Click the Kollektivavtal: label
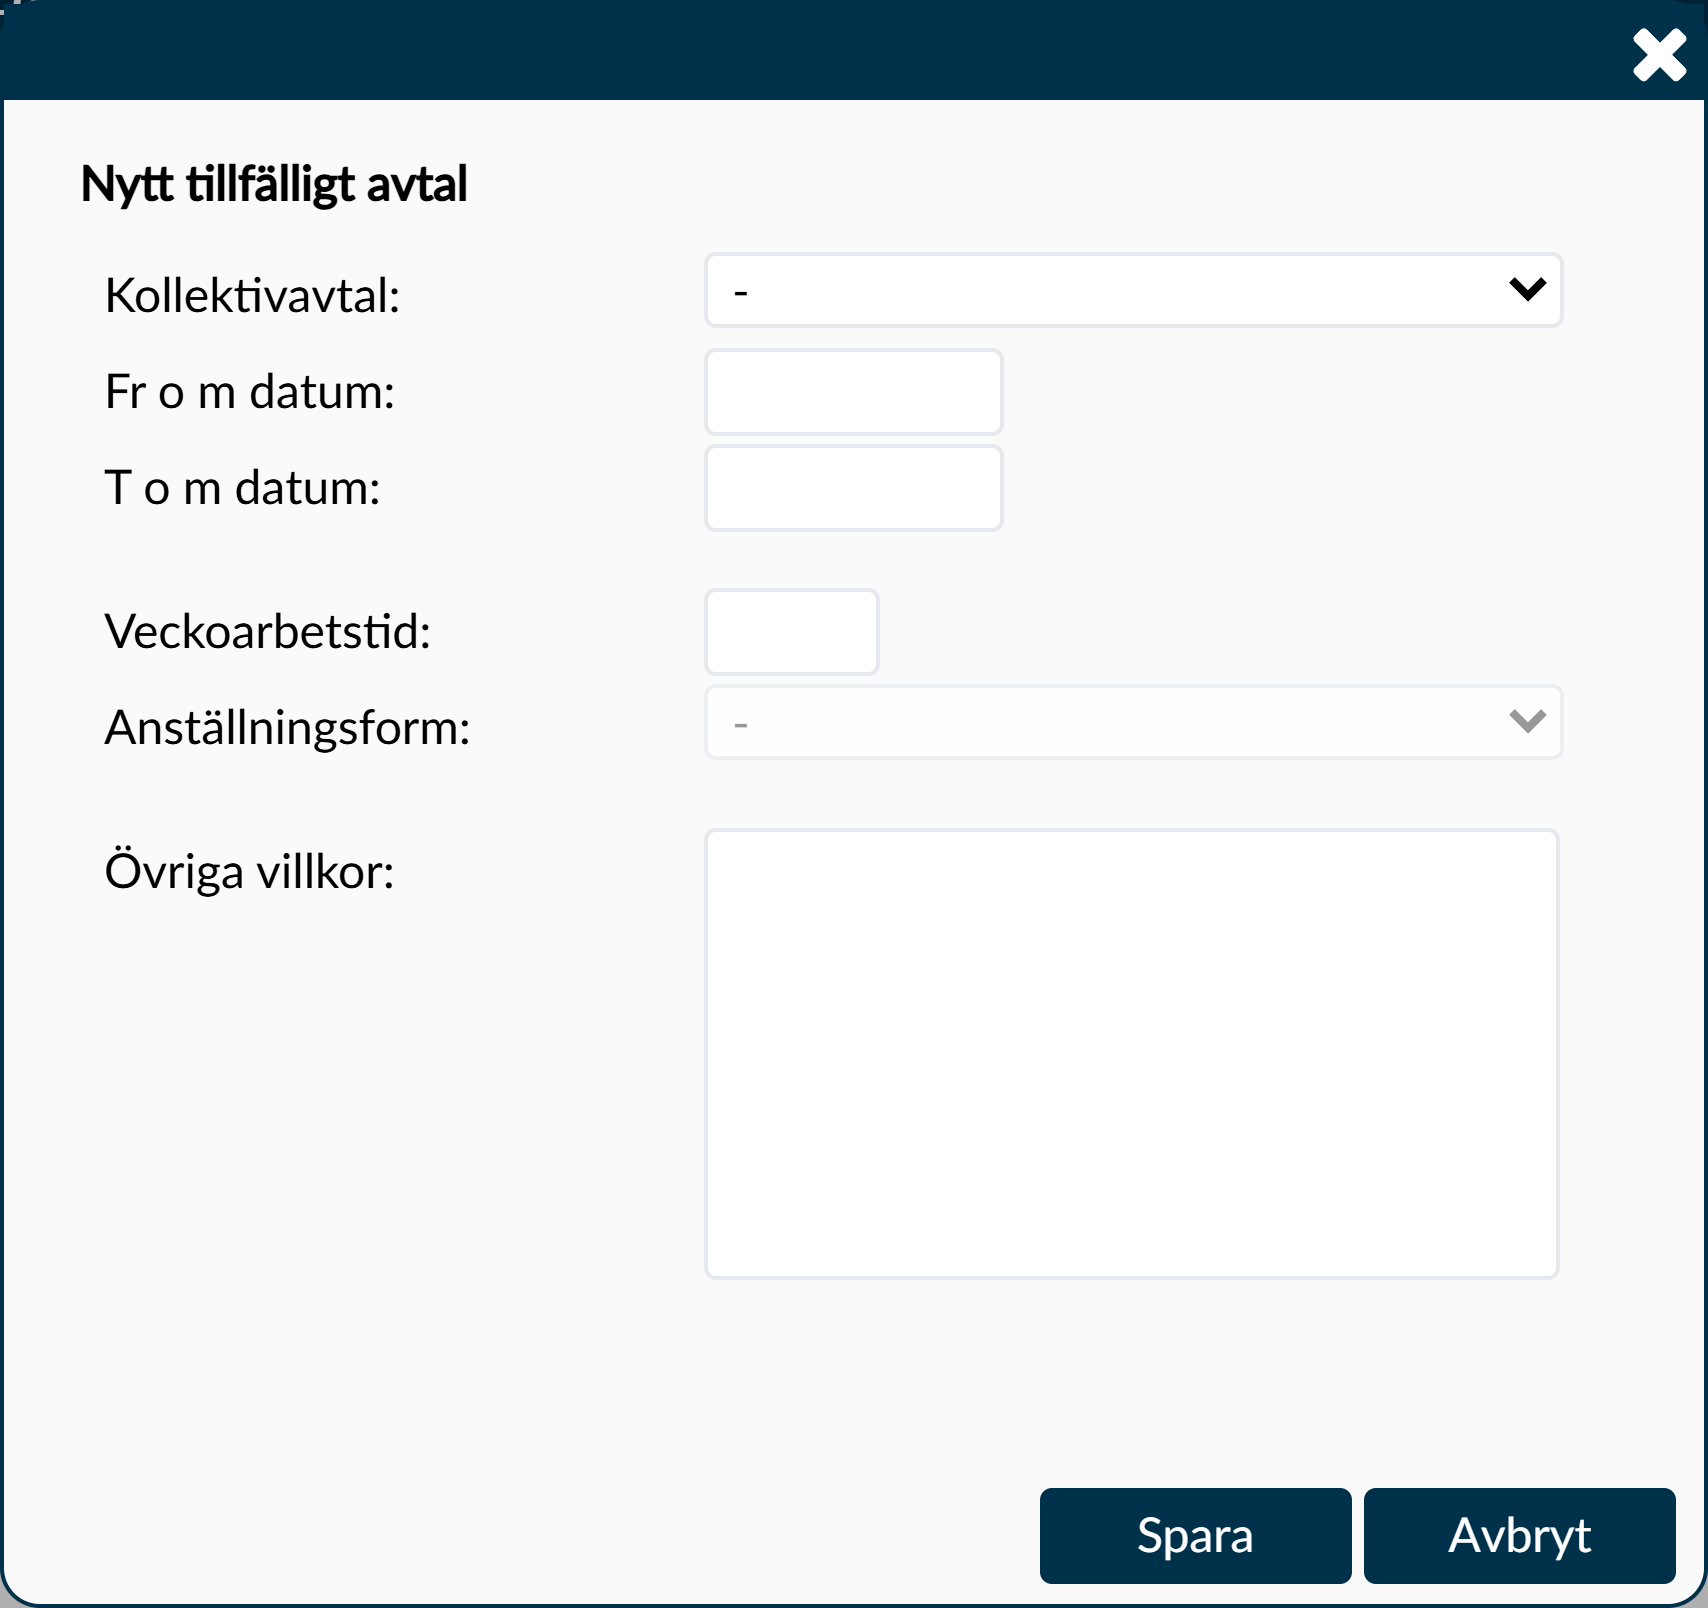Viewport: 1708px width, 1608px height. tap(252, 296)
